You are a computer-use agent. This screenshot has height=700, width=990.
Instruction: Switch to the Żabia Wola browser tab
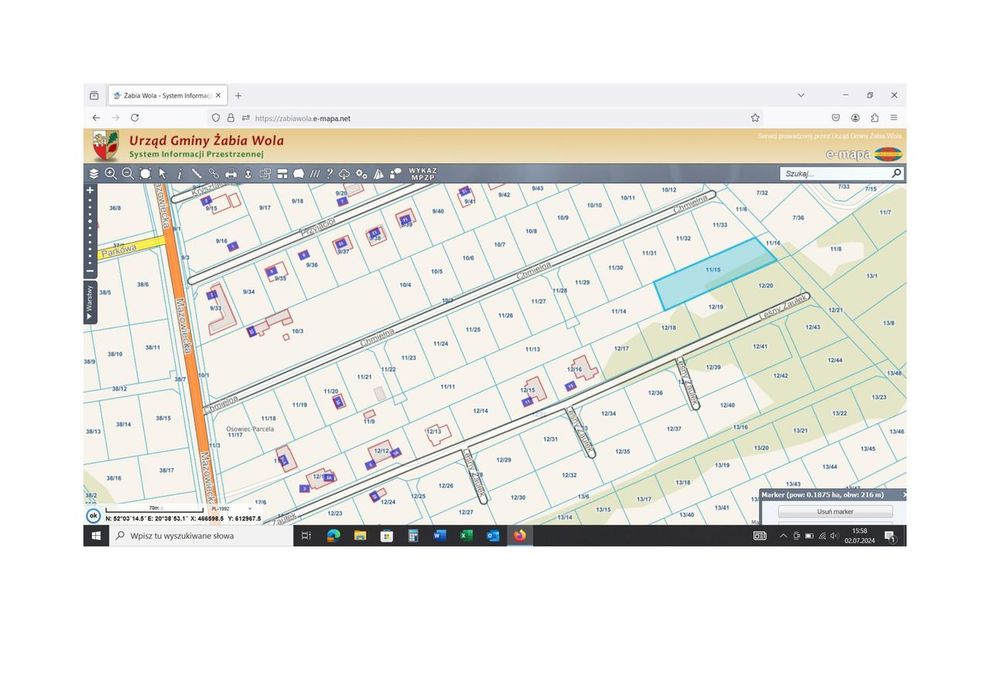pyautogui.click(x=167, y=95)
